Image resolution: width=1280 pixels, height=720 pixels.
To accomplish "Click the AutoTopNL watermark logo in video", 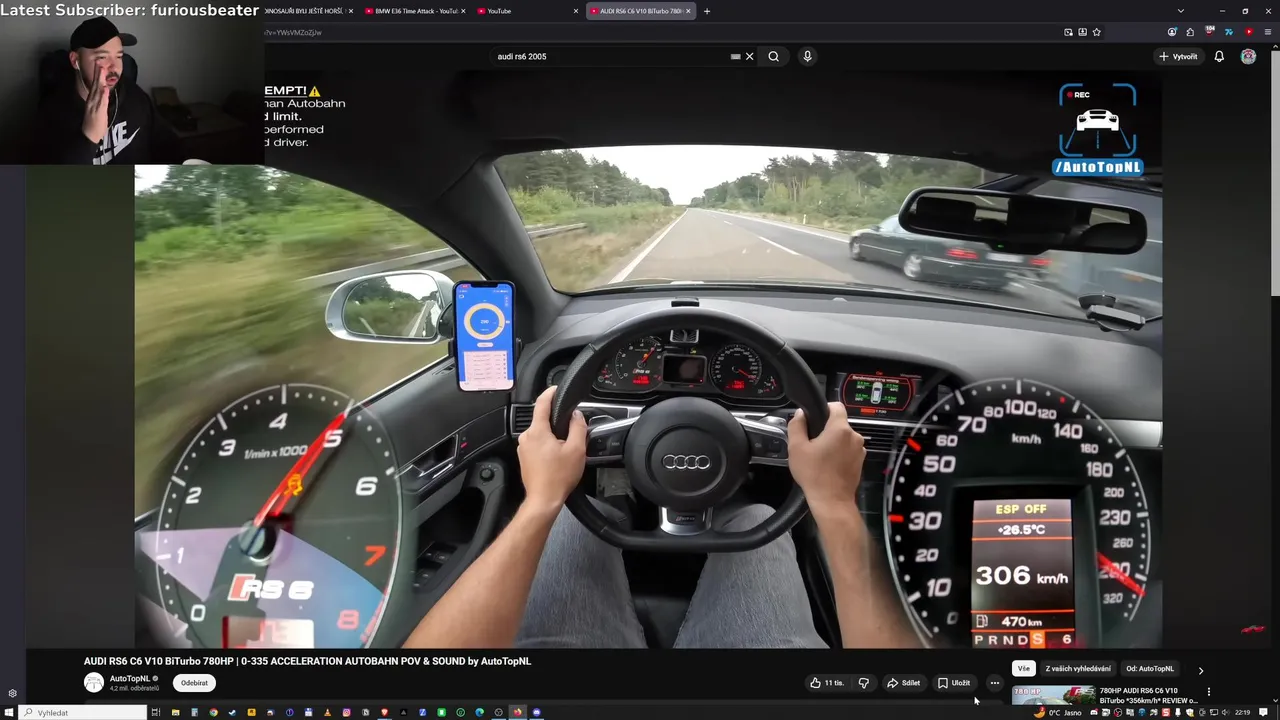I will 1097,130.
